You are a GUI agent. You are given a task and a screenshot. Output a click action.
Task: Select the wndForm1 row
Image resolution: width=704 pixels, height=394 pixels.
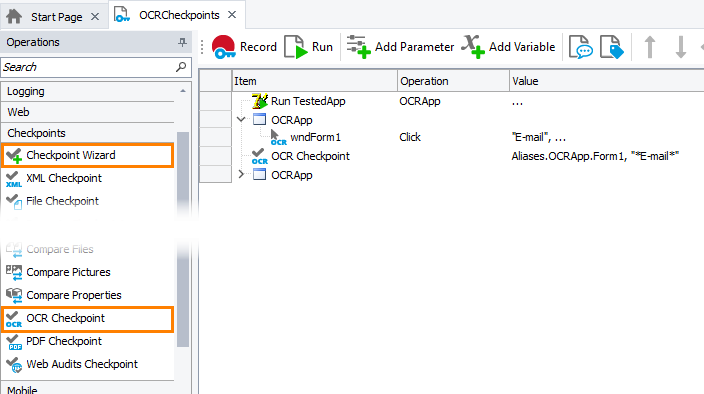point(316,137)
